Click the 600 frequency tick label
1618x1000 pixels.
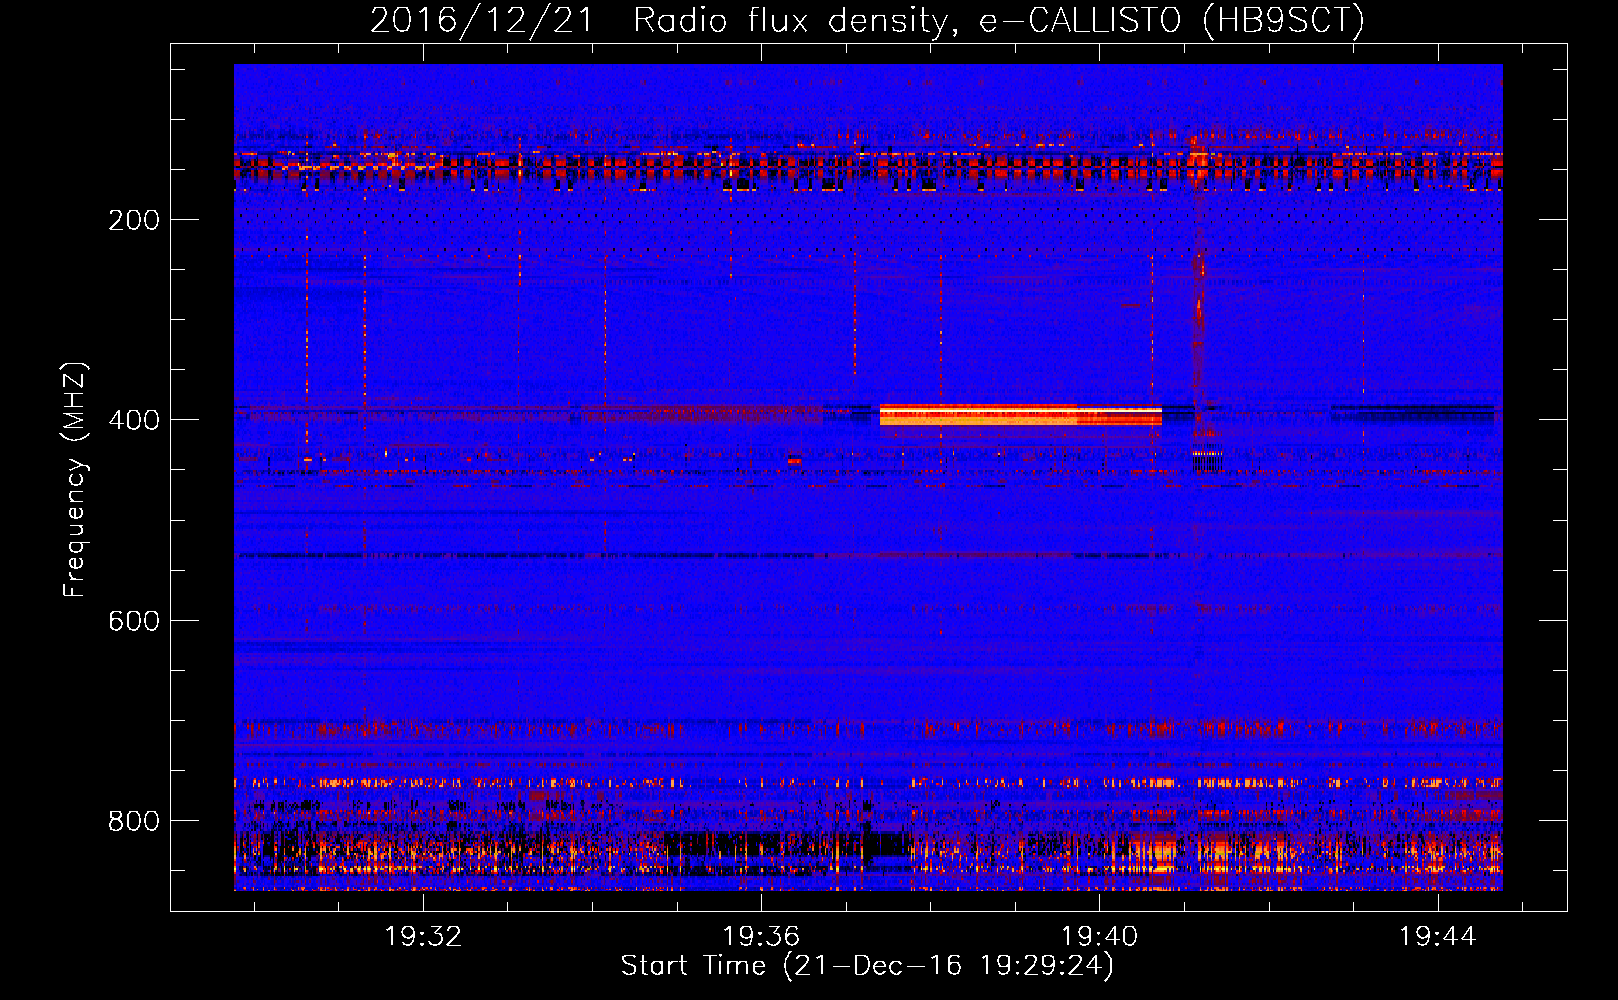tap(134, 621)
